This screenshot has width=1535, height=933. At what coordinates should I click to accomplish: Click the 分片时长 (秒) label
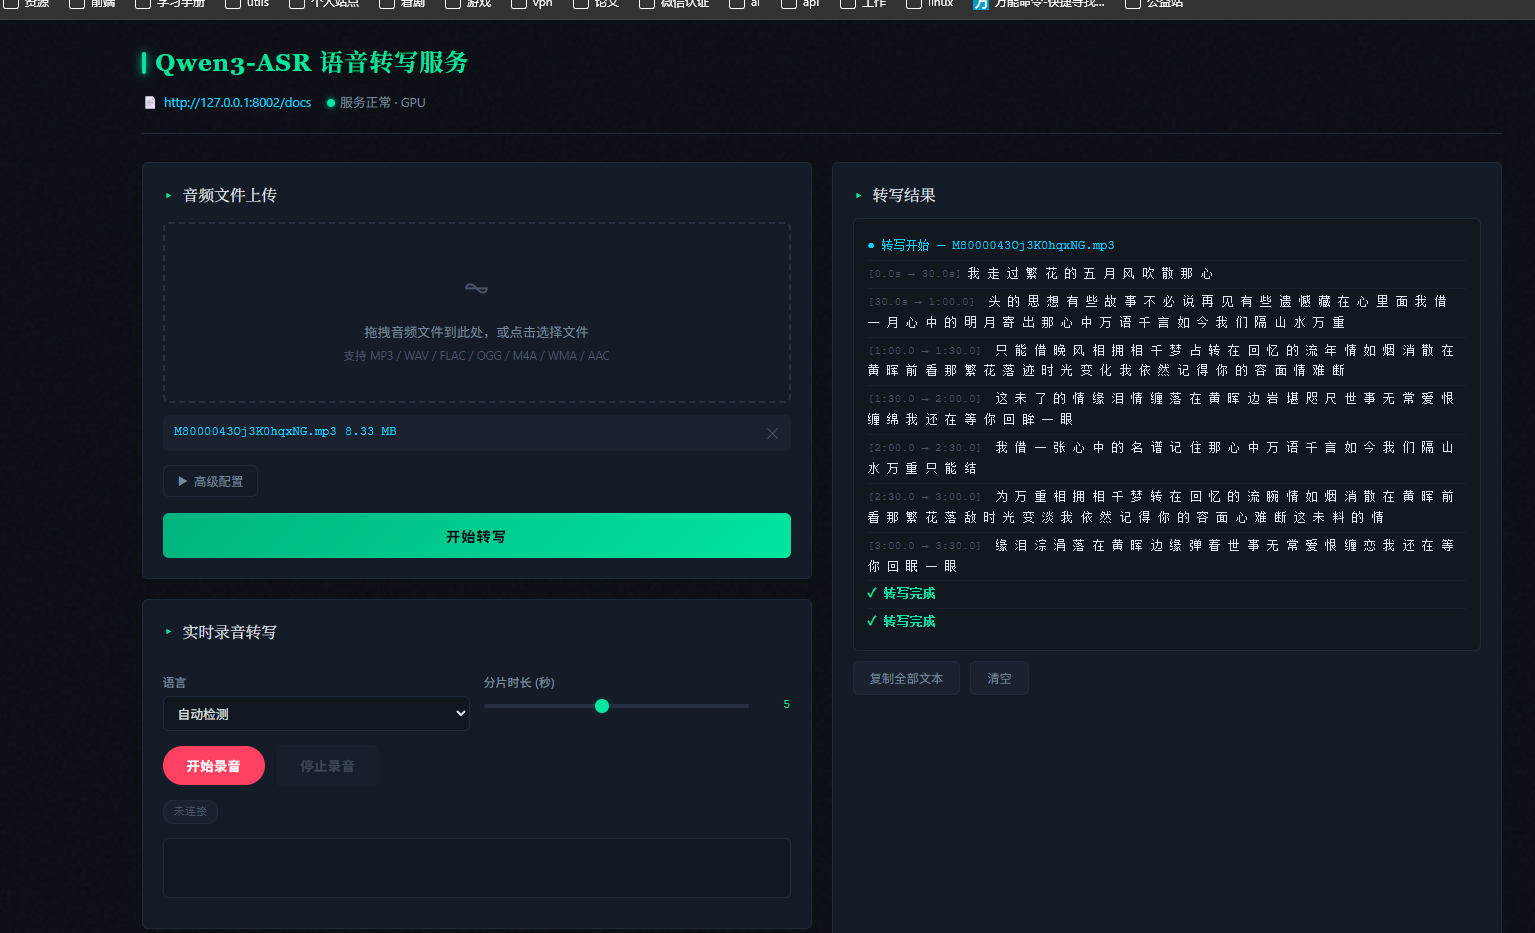[519, 682]
